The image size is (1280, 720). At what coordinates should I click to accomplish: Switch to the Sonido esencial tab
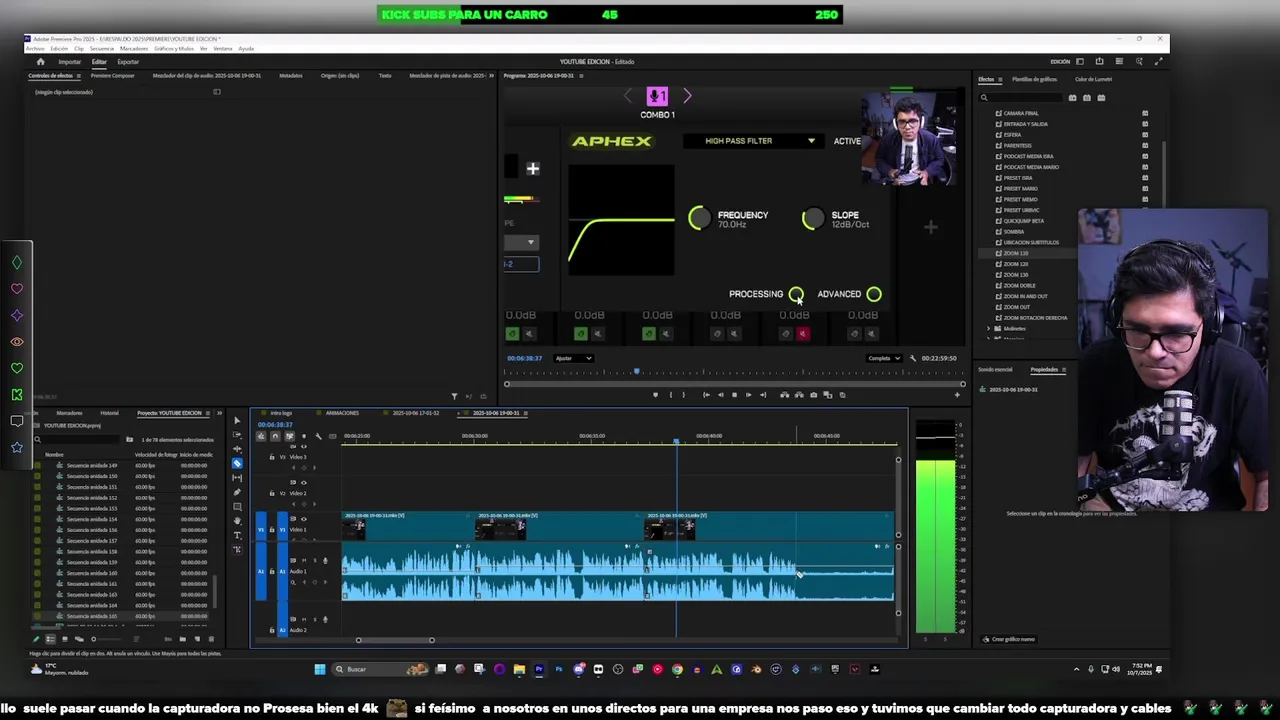995,370
